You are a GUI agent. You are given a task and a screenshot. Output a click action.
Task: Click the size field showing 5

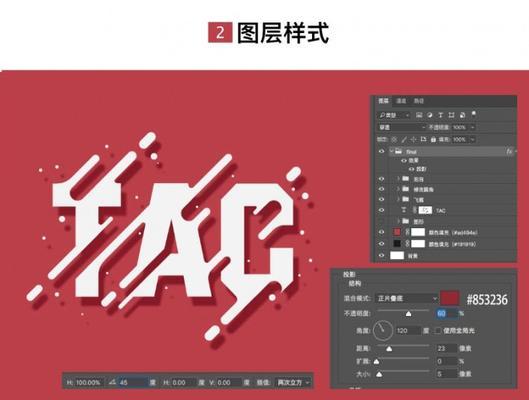click(x=447, y=374)
